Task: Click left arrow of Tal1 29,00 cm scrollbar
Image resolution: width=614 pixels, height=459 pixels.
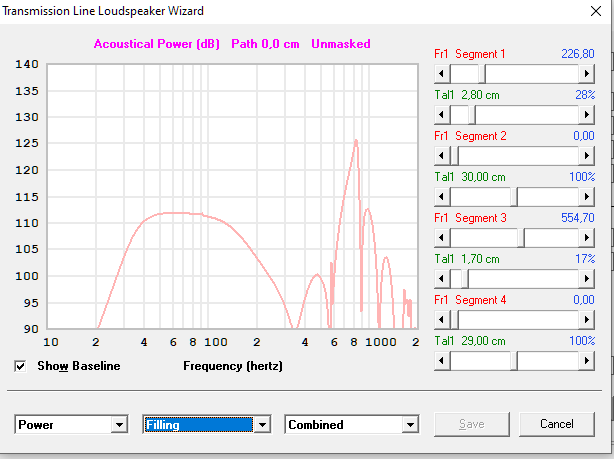Action: tap(442, 361)
